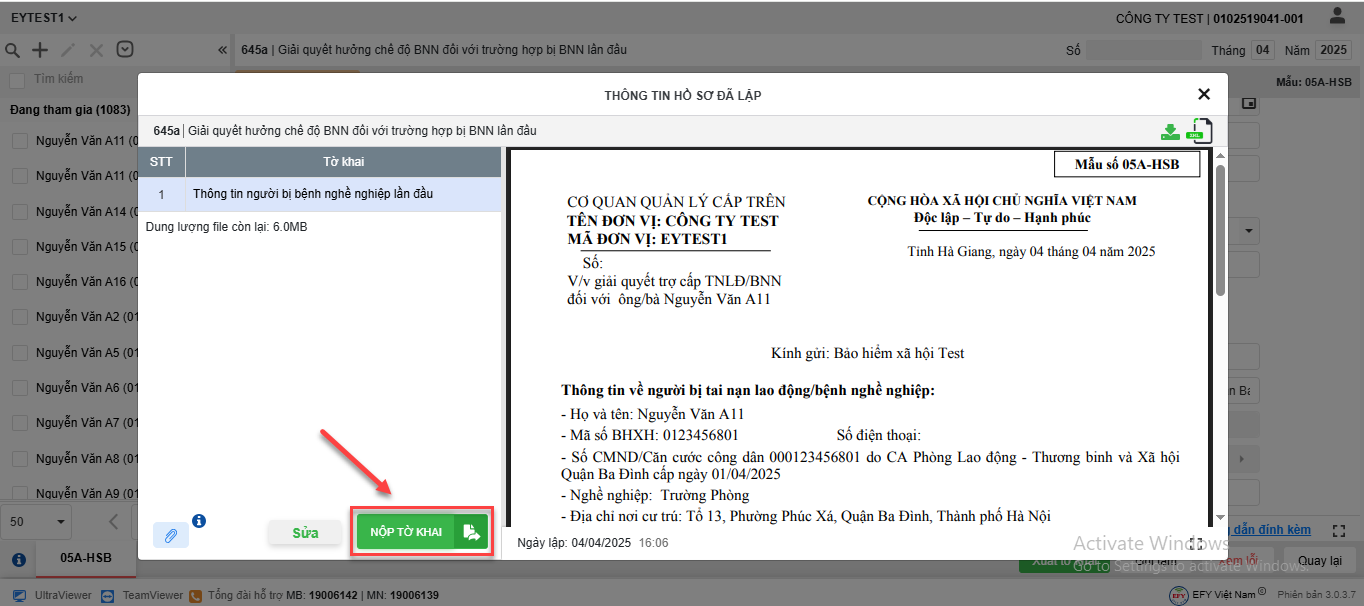Select the Nguyễn Văn A5 checkbox
Viewport: 1364px width, 606px height.
click(x=20, y=353)
